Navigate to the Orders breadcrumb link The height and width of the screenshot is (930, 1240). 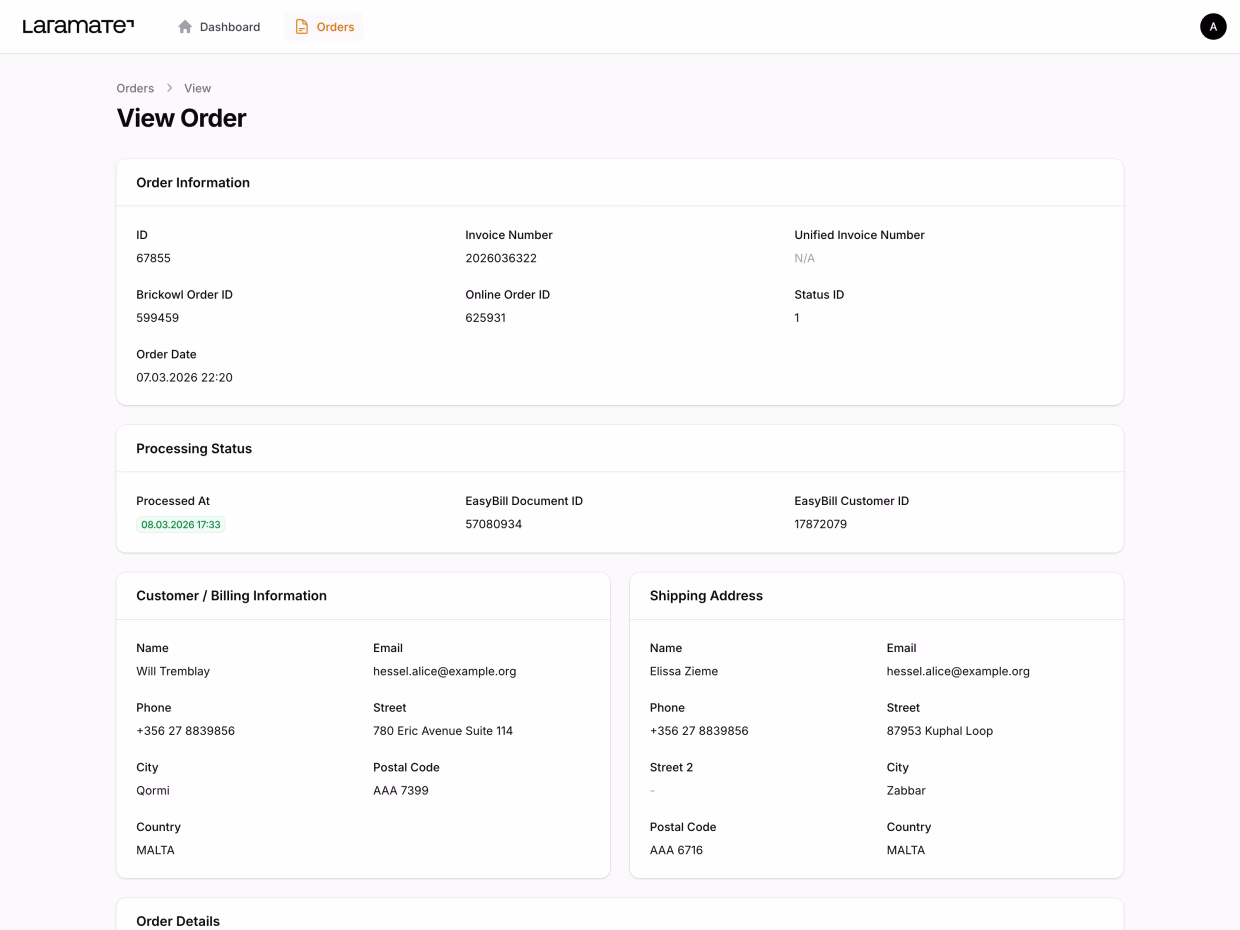click(135, 88)
